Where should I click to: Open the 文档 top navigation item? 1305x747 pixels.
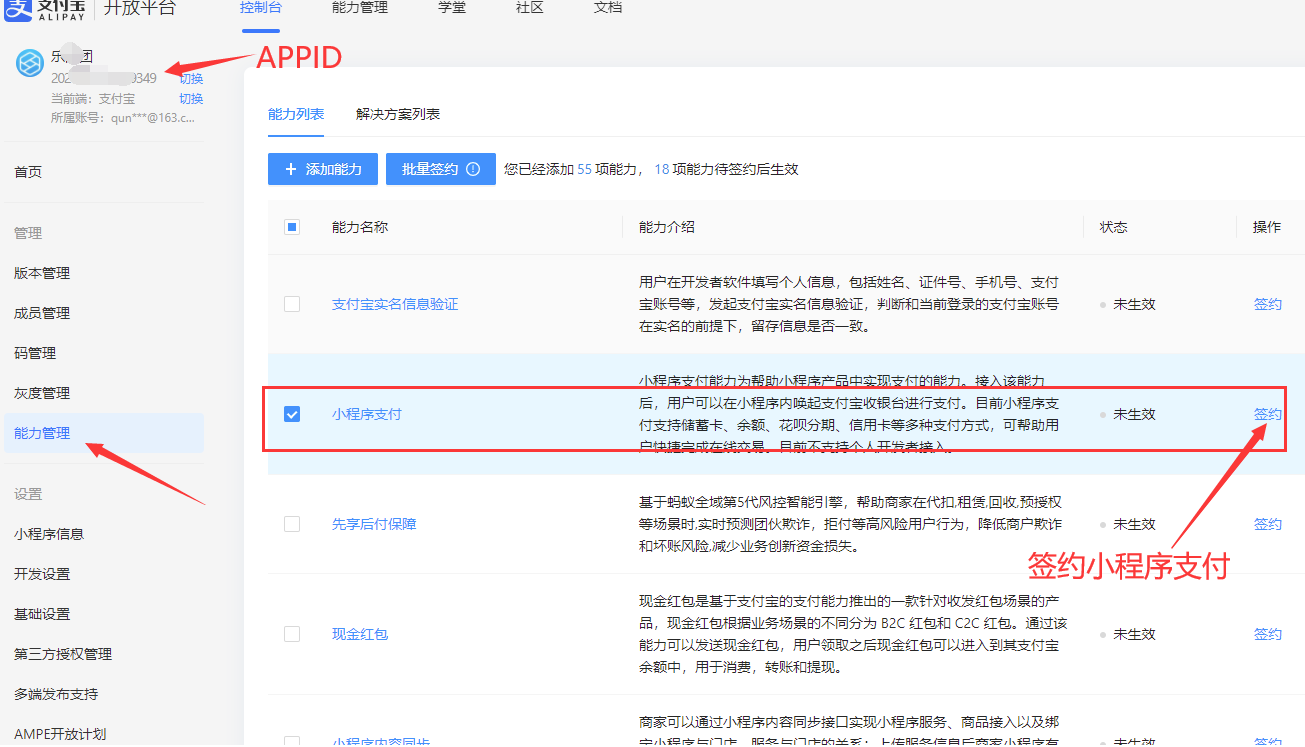607,8
